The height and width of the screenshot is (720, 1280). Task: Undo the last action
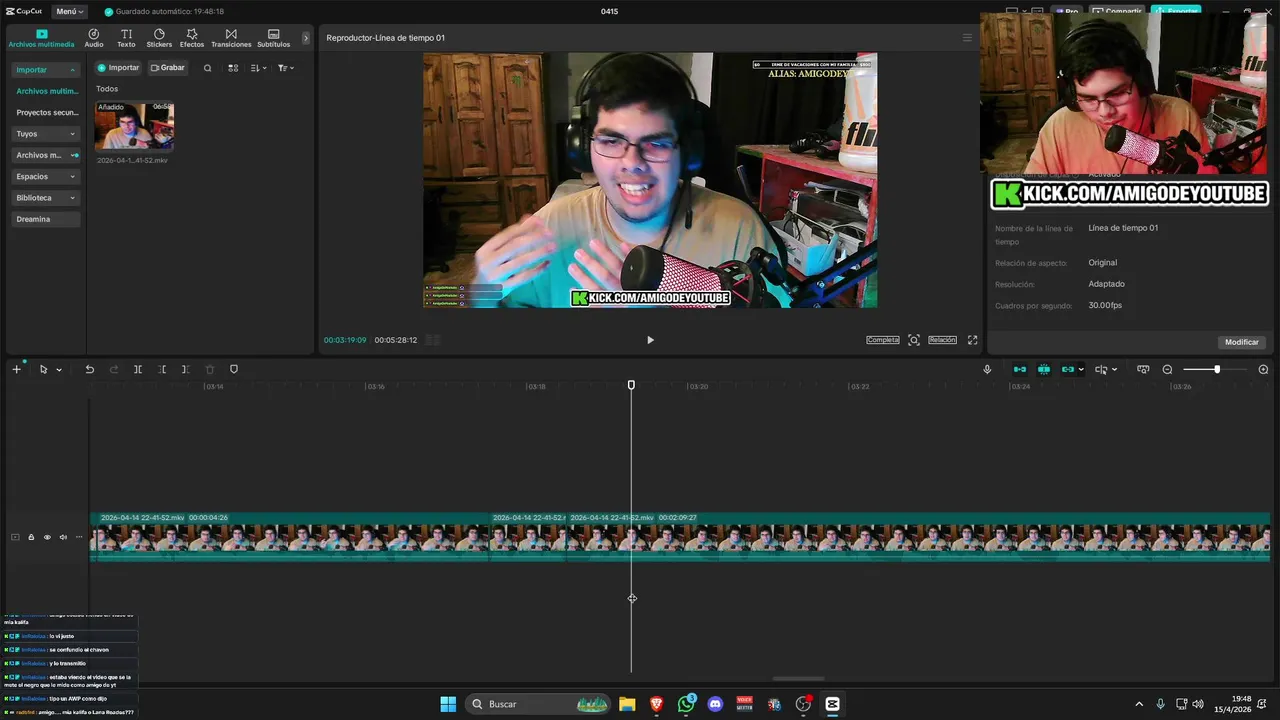pos(89,369)
